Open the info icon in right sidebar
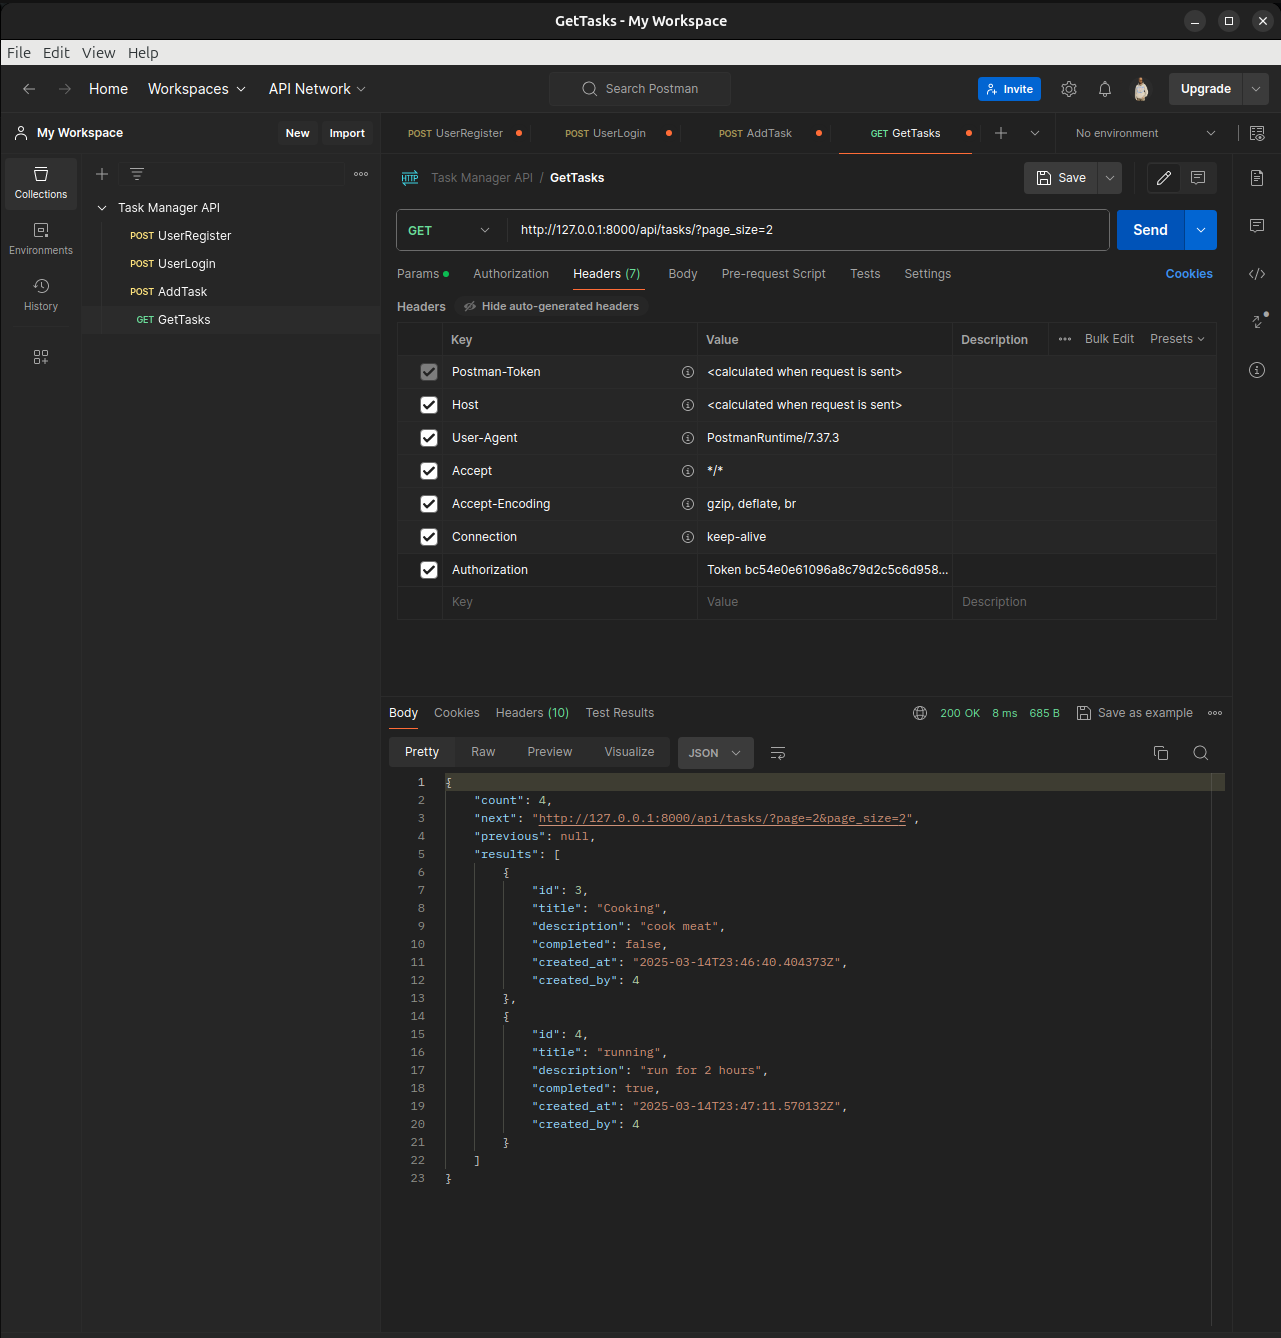 coord(1257,370)
